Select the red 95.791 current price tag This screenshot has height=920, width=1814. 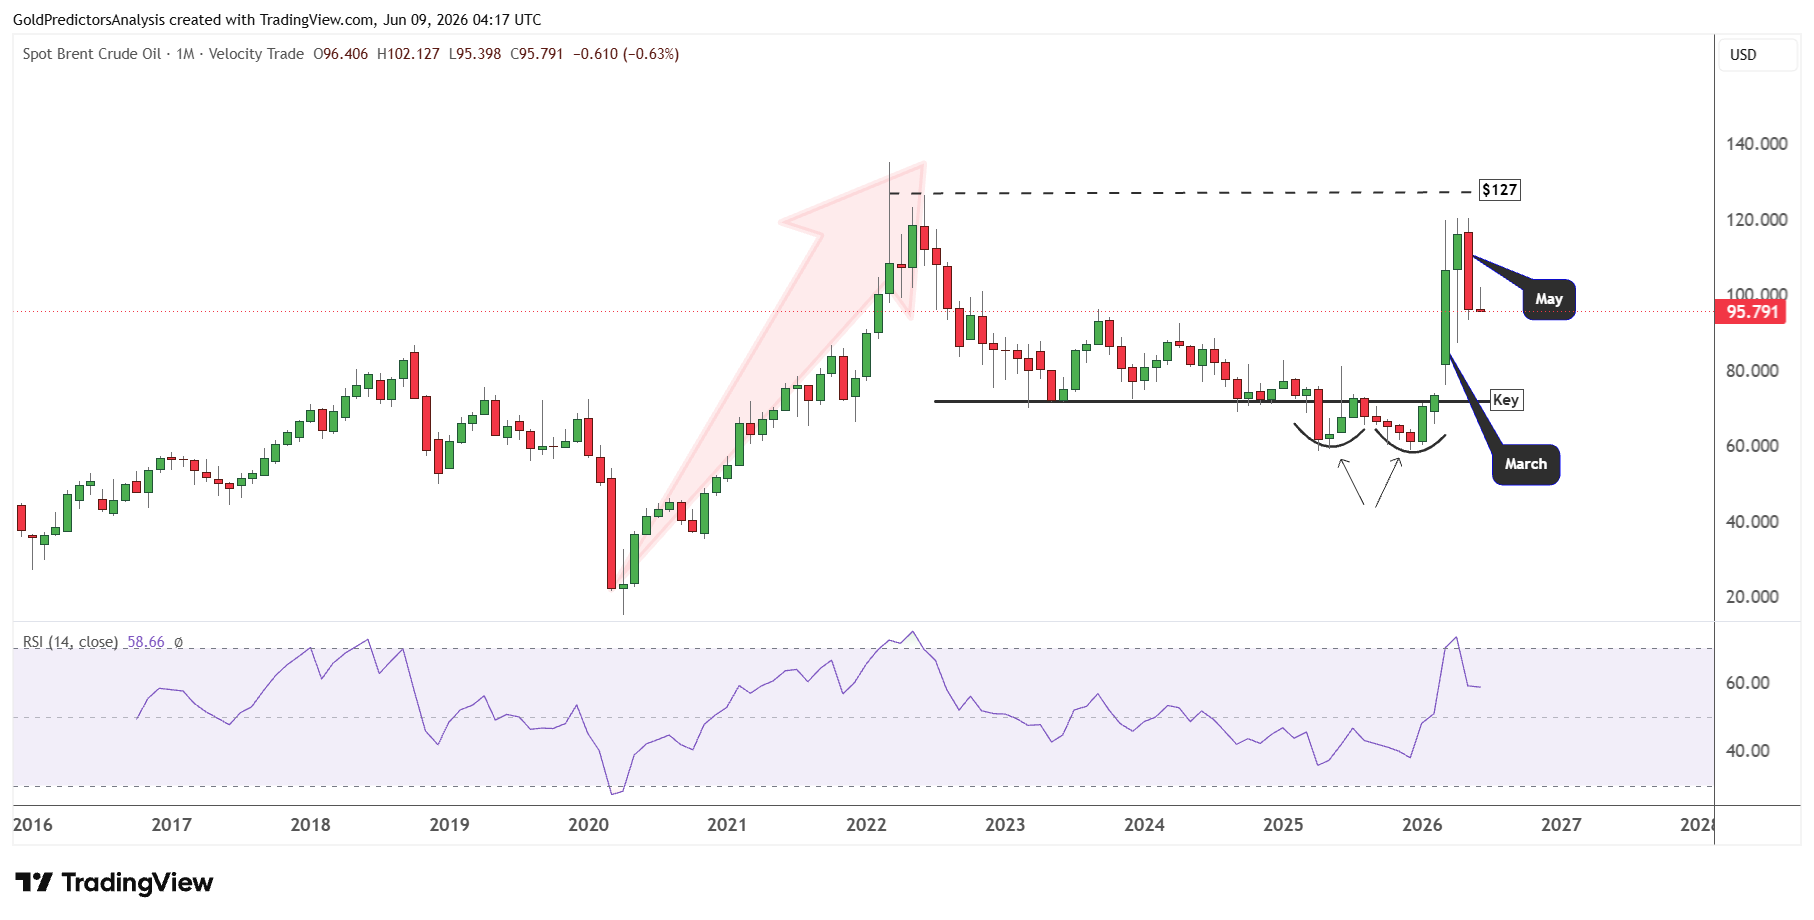pos(1752,312)
